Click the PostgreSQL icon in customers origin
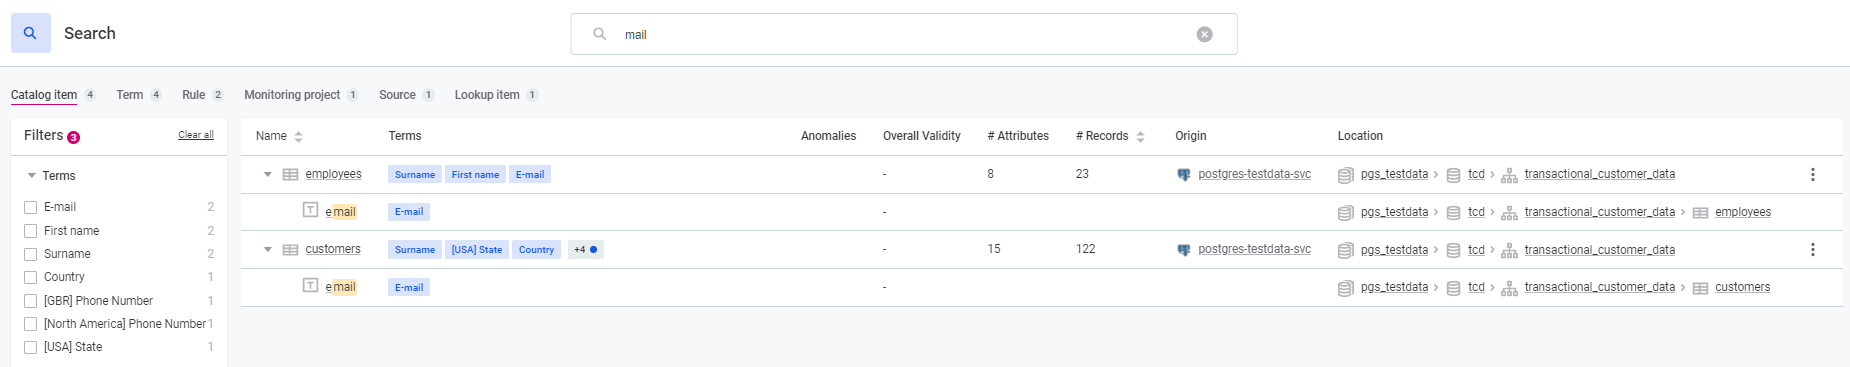 (x=1184, y=249)
